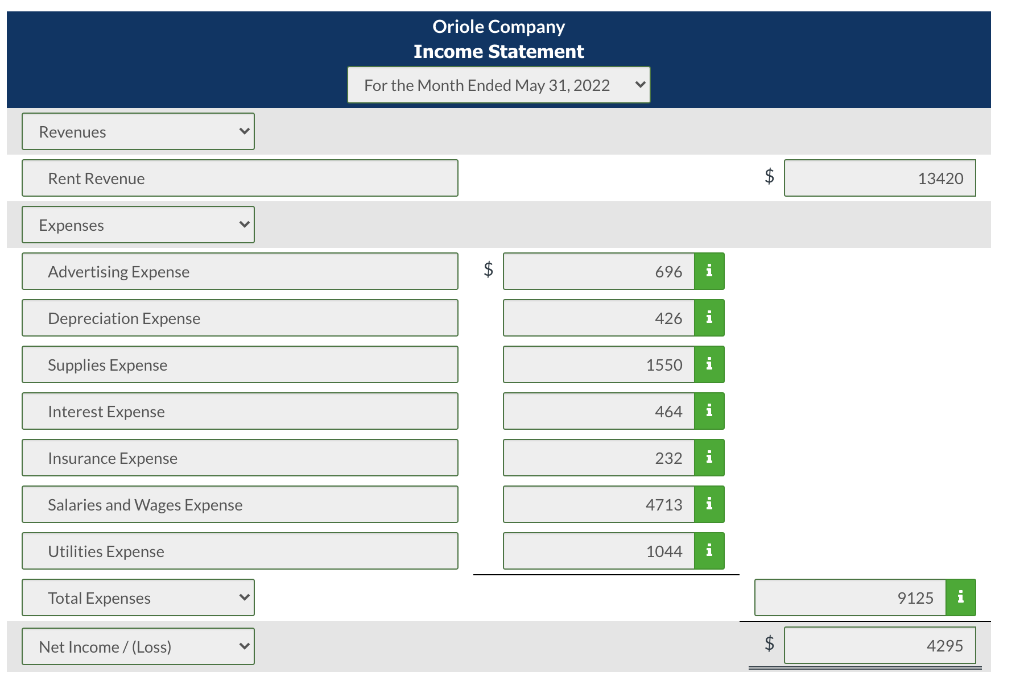Screen dimensions: 1024x689
Task: Click the info icon for Salaries and Wages Expense
Action: pos(711,504)
